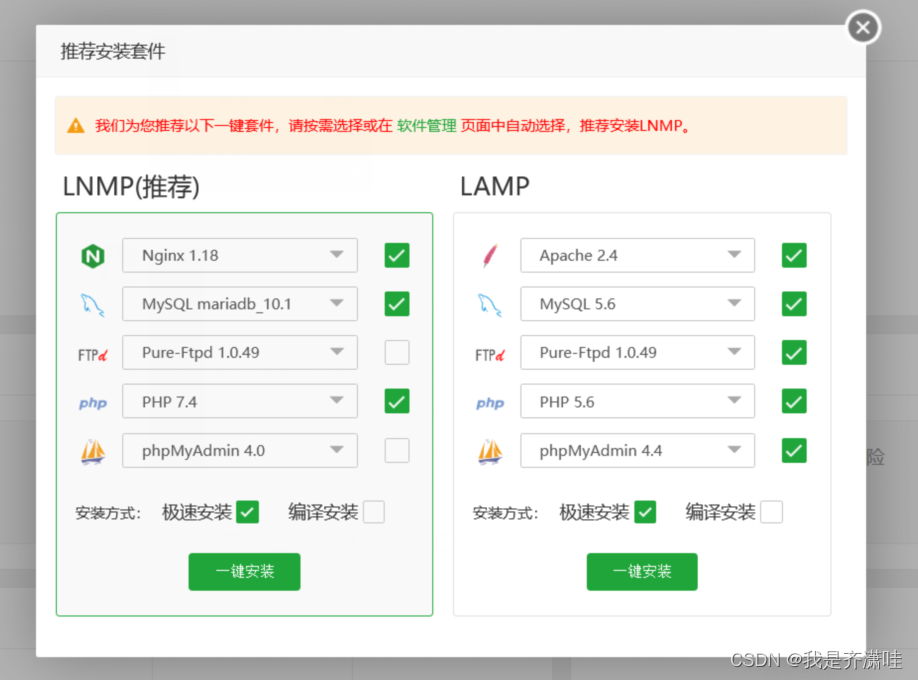Open the LNMP Pure-Ftpd 1.0.49 dropdown
The width and height of the screenshot is (918, 680).
pyautogui.click(x=240, y=353)
